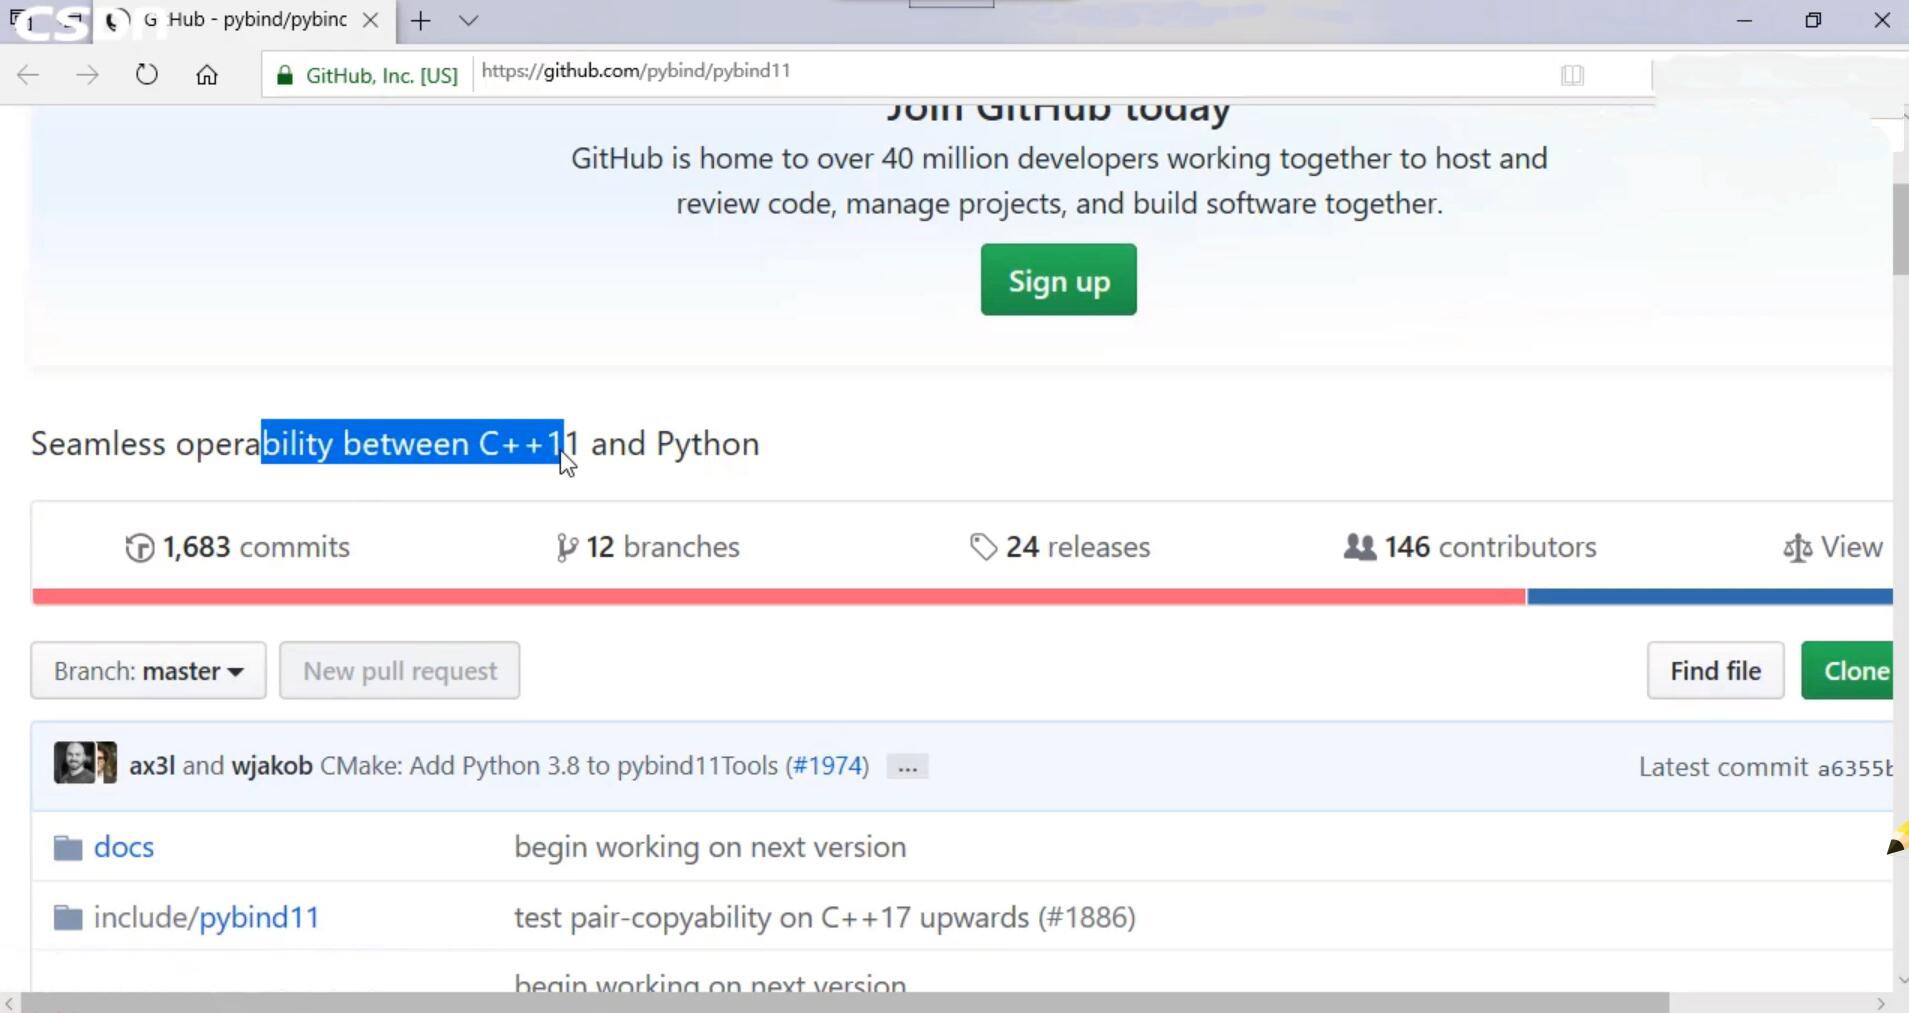
Task: Open the ax3l author link
Action: [x=152, y=766]
